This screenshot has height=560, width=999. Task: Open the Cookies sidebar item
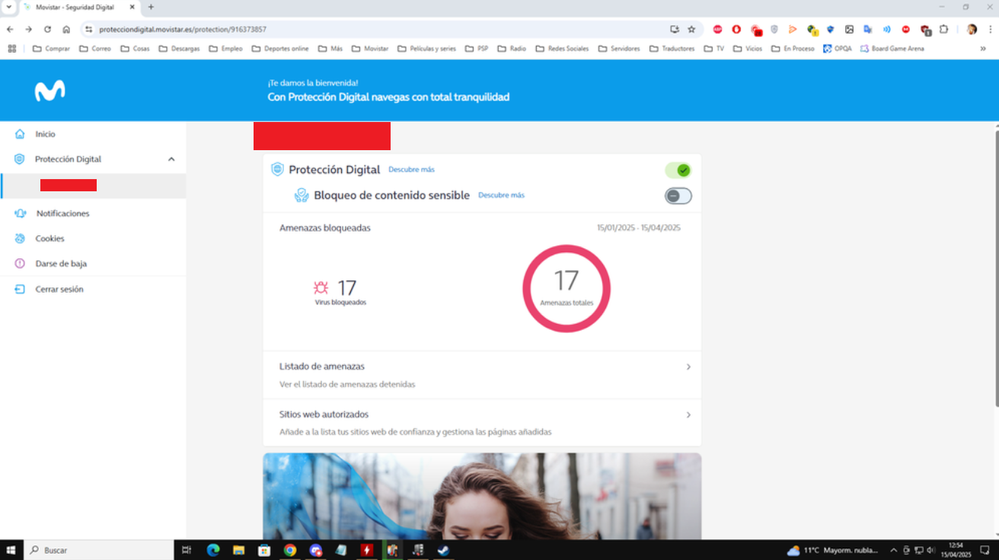(50, 238)
